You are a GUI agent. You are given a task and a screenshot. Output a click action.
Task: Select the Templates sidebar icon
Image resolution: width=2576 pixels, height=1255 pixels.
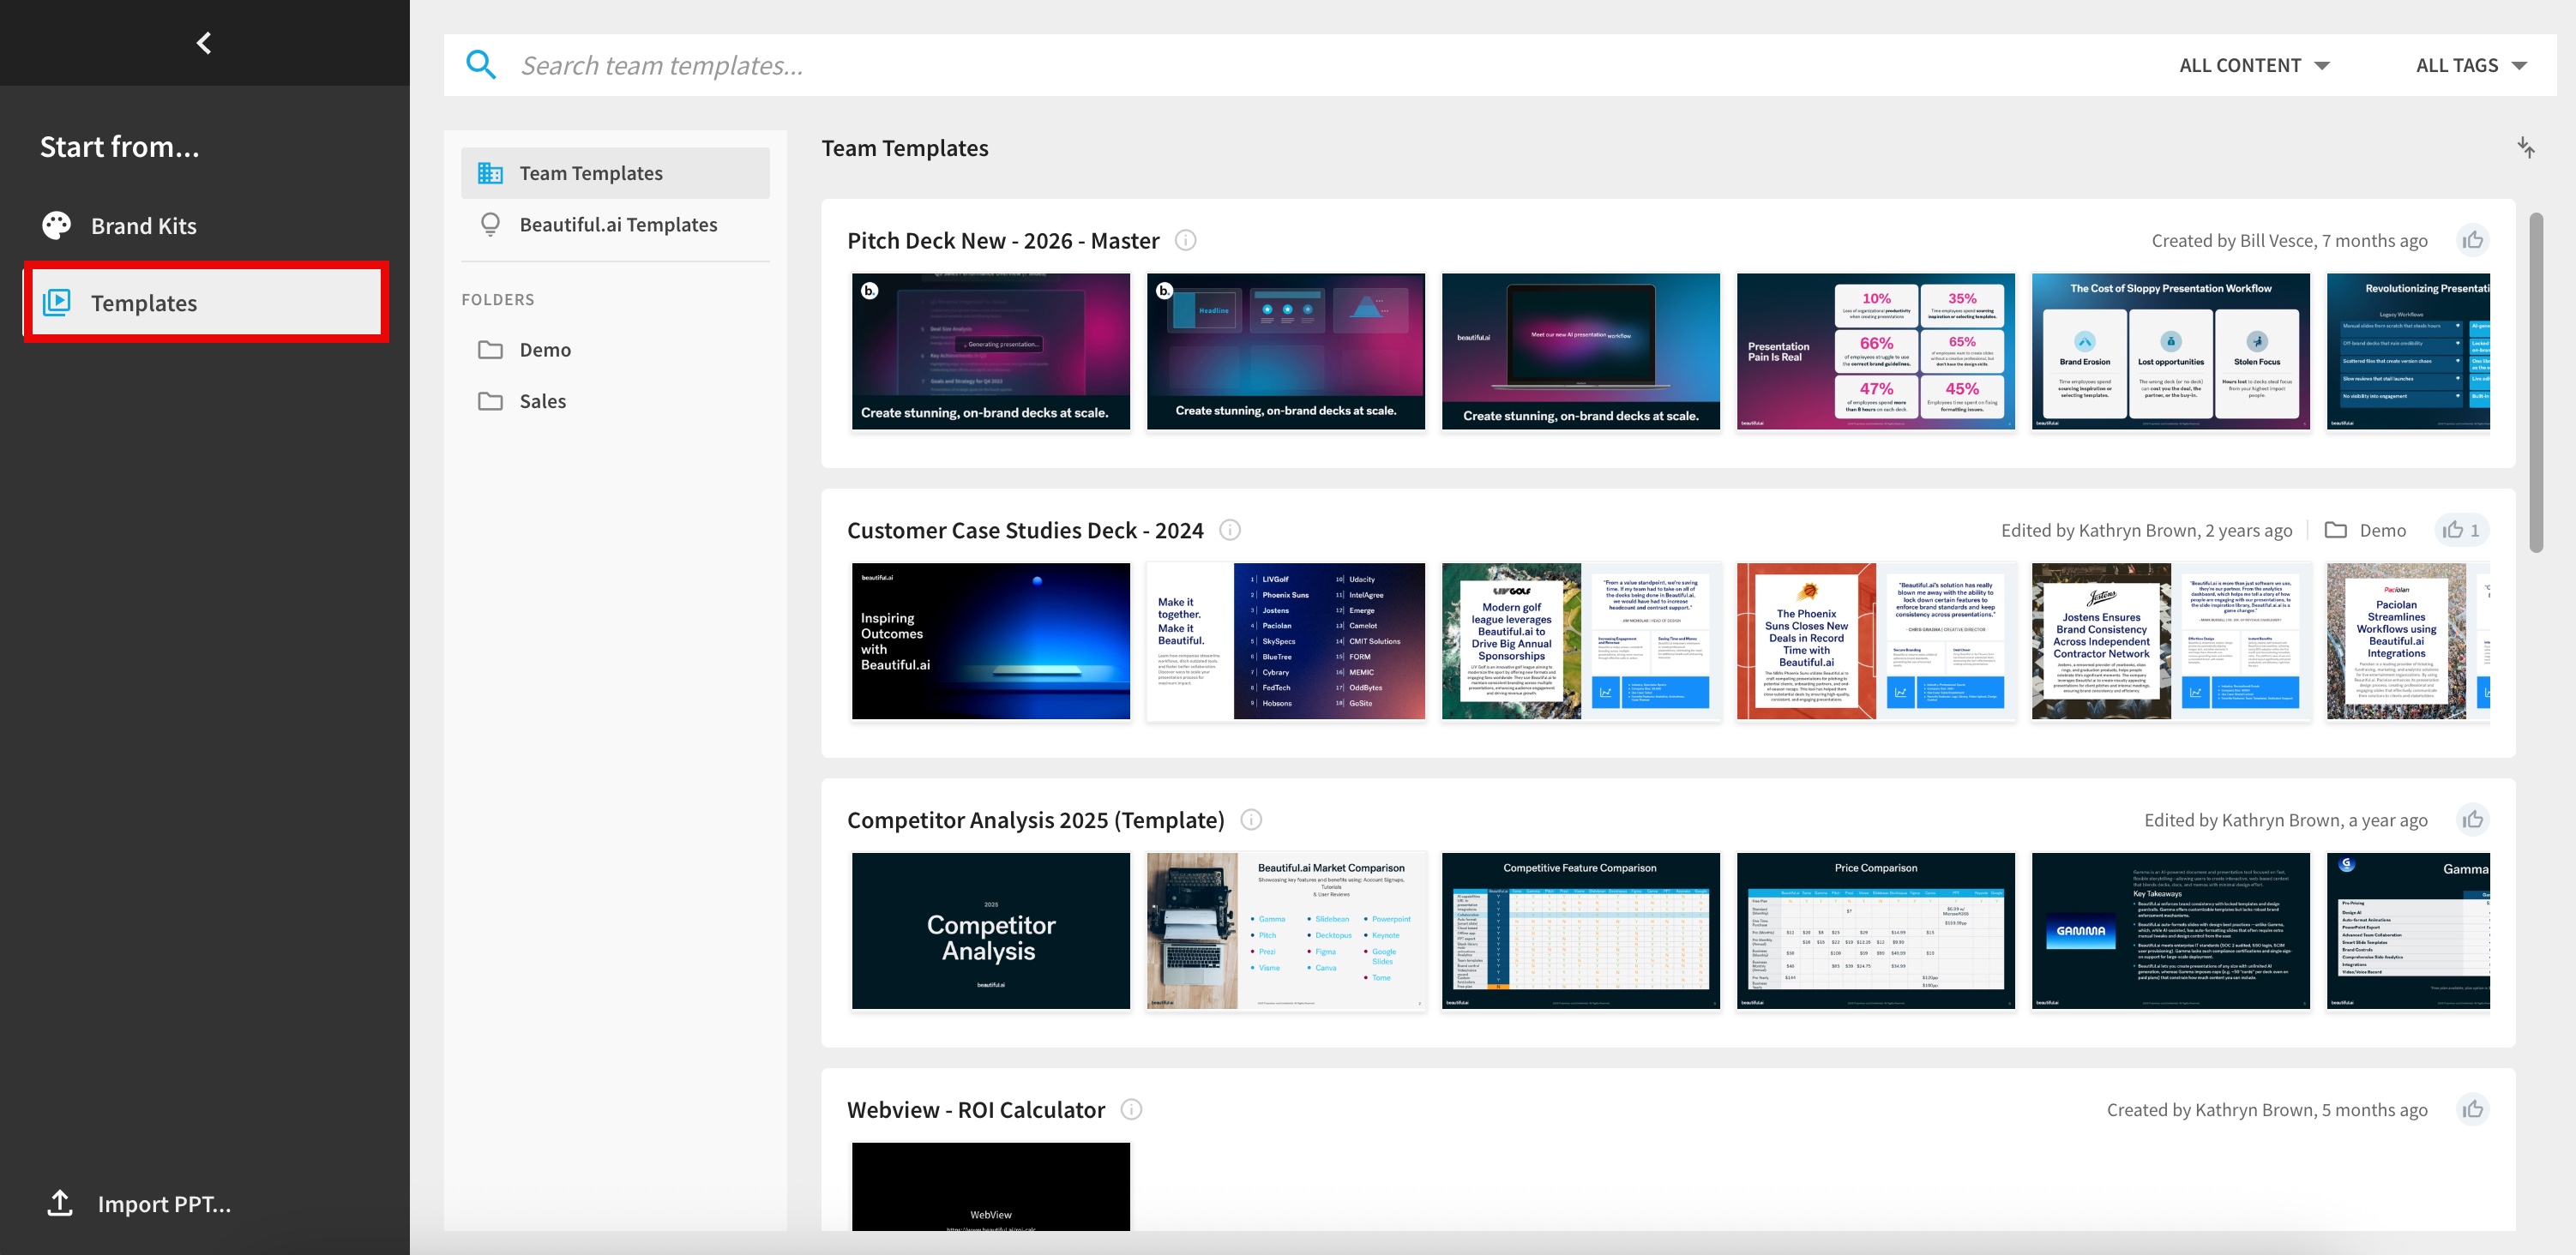point(57,302)
